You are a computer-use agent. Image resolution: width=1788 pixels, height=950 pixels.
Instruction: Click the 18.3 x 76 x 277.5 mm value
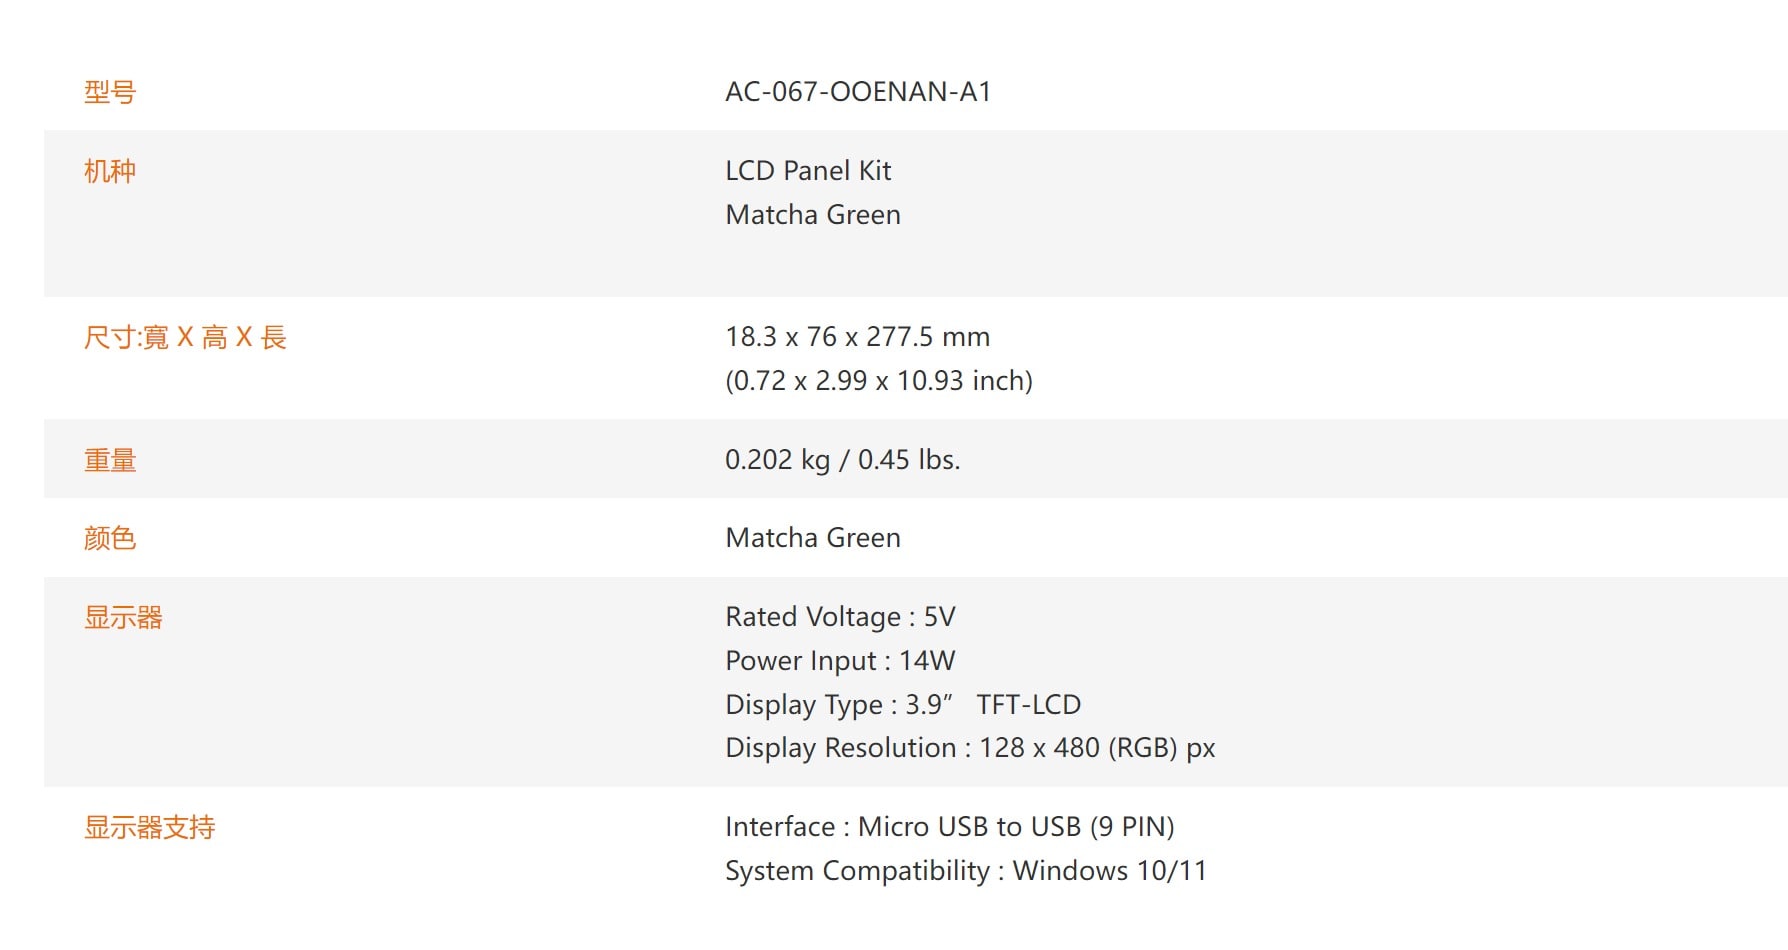point(858,337)
